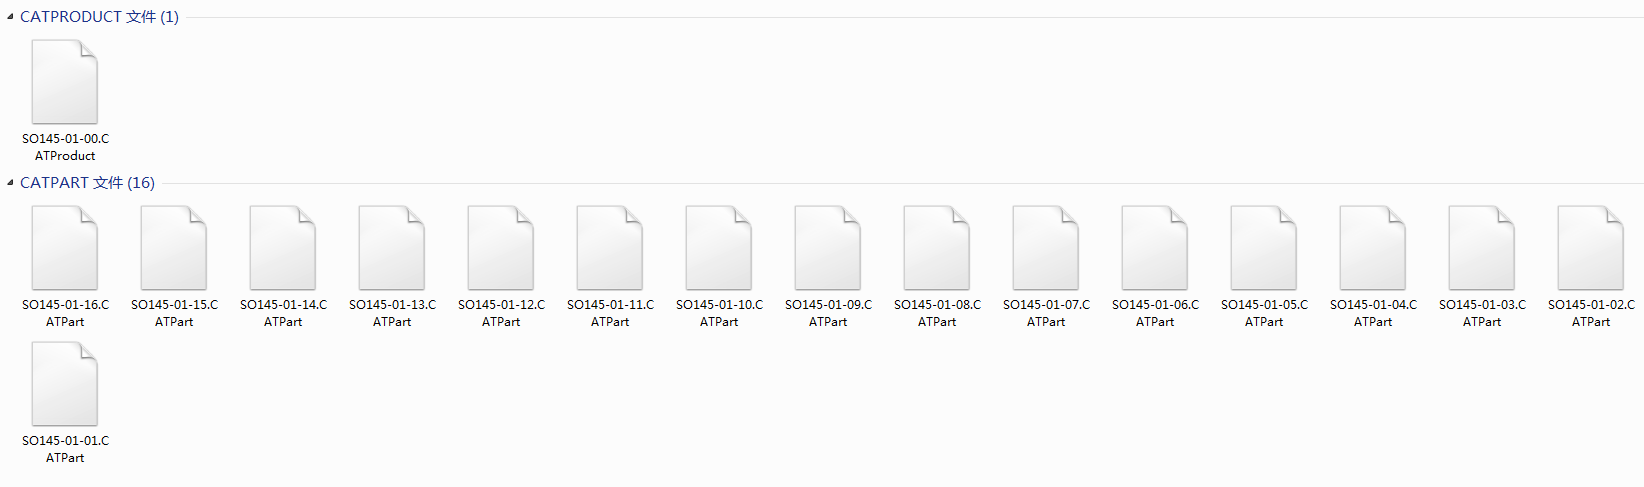Select the SO145-01-08.CATPart file icon
Screen dimensions: 1644x487
937,248
